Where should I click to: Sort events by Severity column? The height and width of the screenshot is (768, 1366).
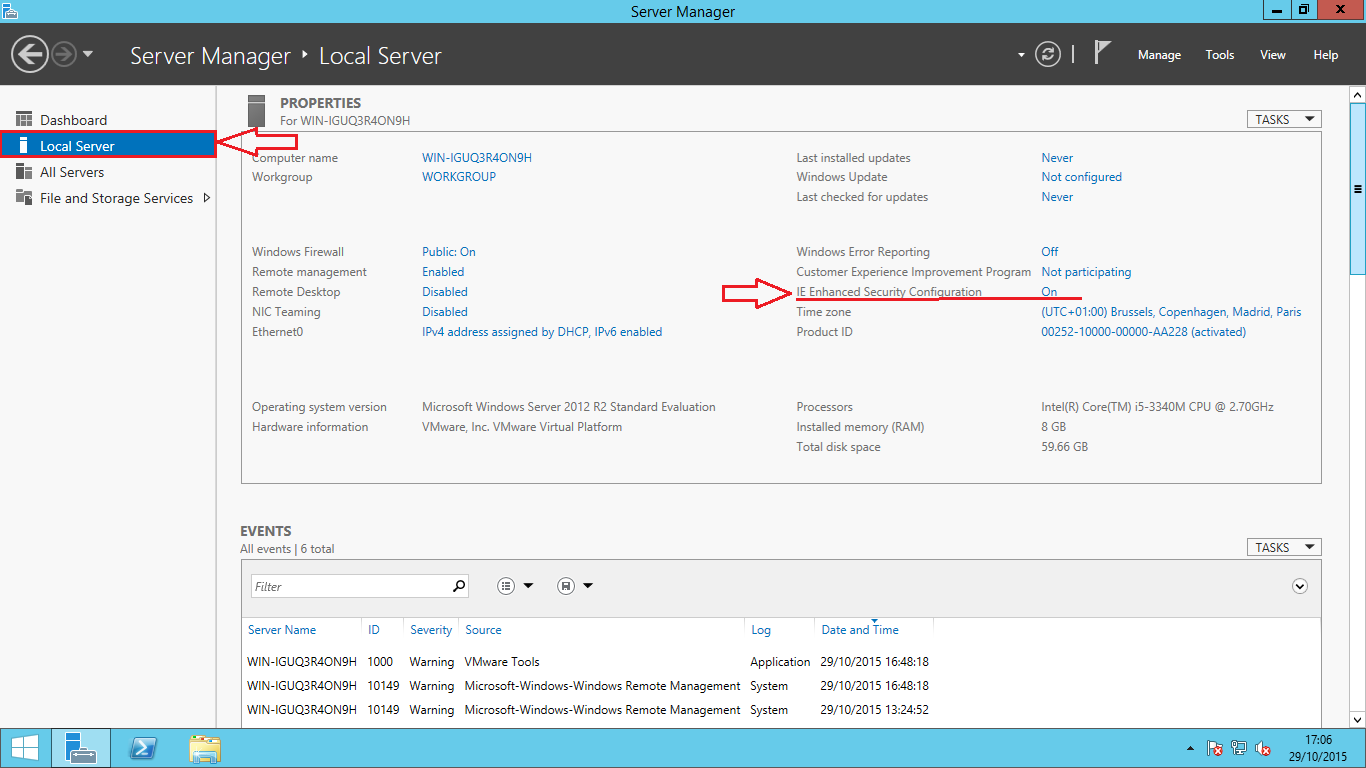click(431, 630)
